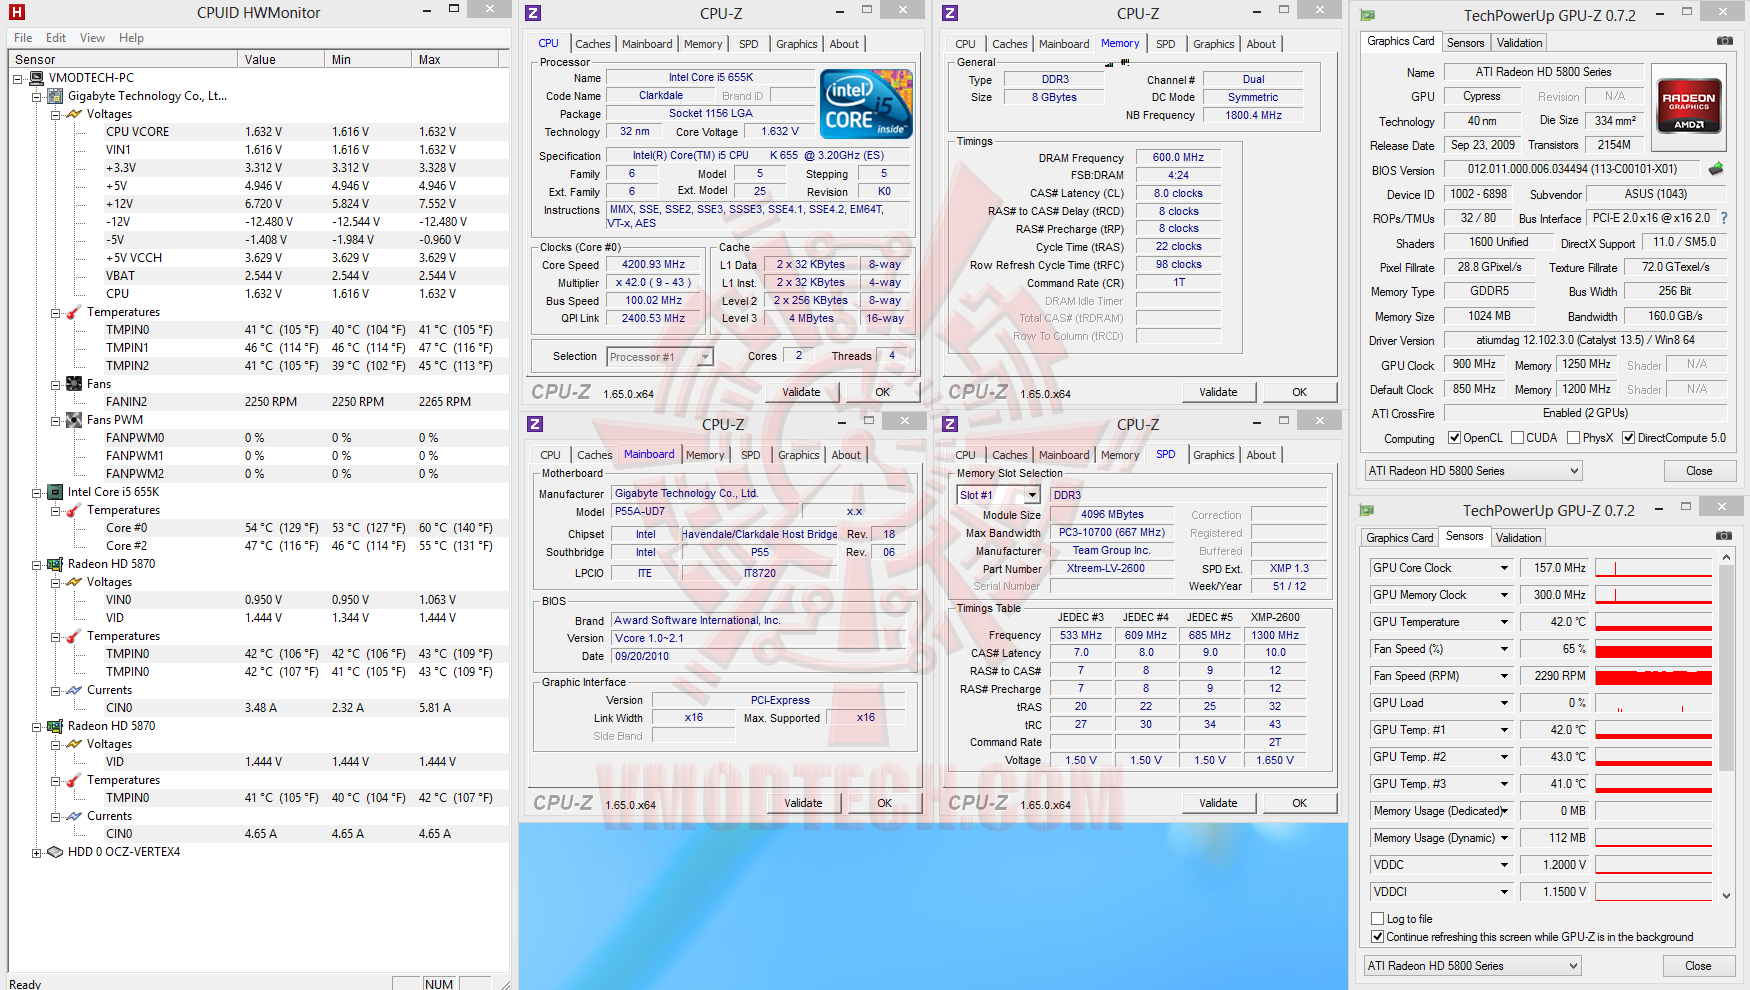Screen dimensions: 1750x990
Task: Collapse the VMODTECH-PC root tree node
Action: pos(18,78)
